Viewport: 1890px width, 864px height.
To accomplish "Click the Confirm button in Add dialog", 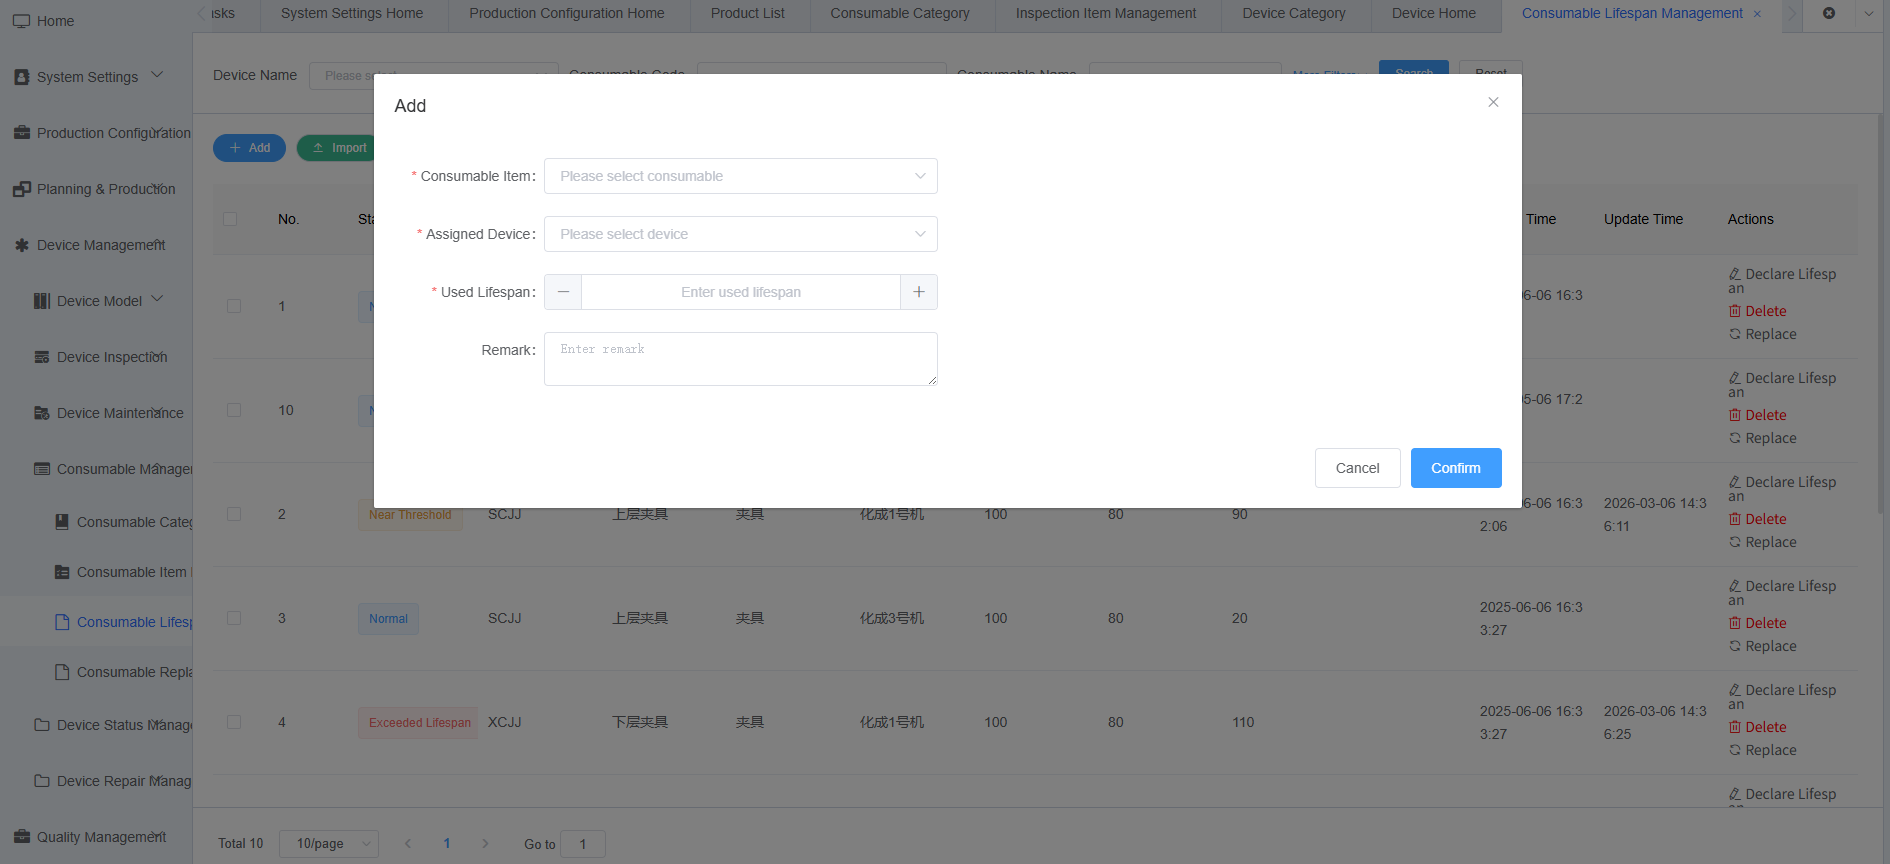I will [1456, 468].
